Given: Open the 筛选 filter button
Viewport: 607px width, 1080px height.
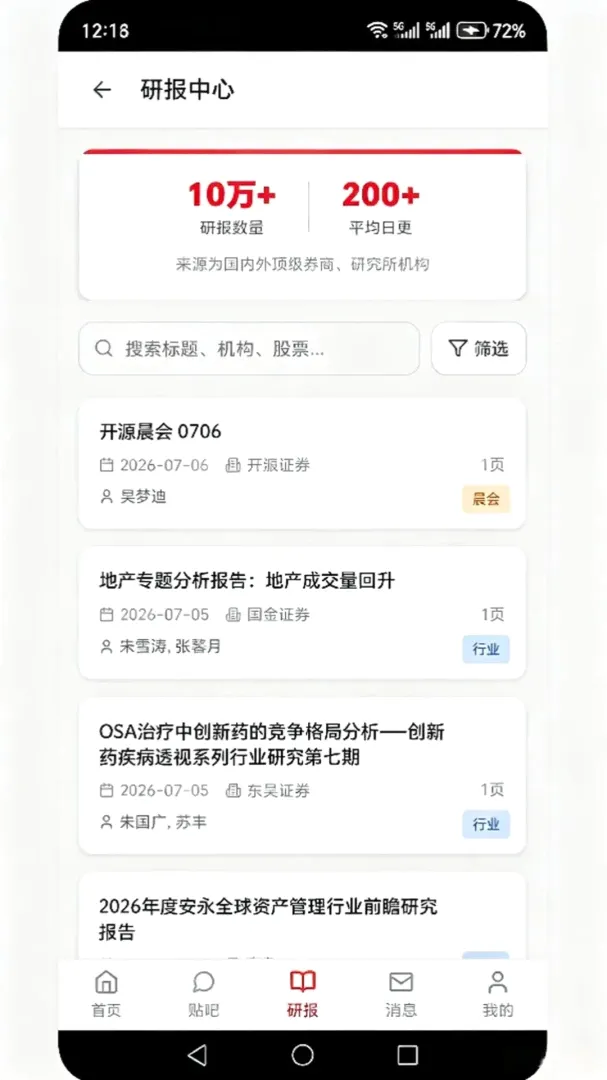Looking at the screenshot, I should pyautogui.click(x=479, y=349).
